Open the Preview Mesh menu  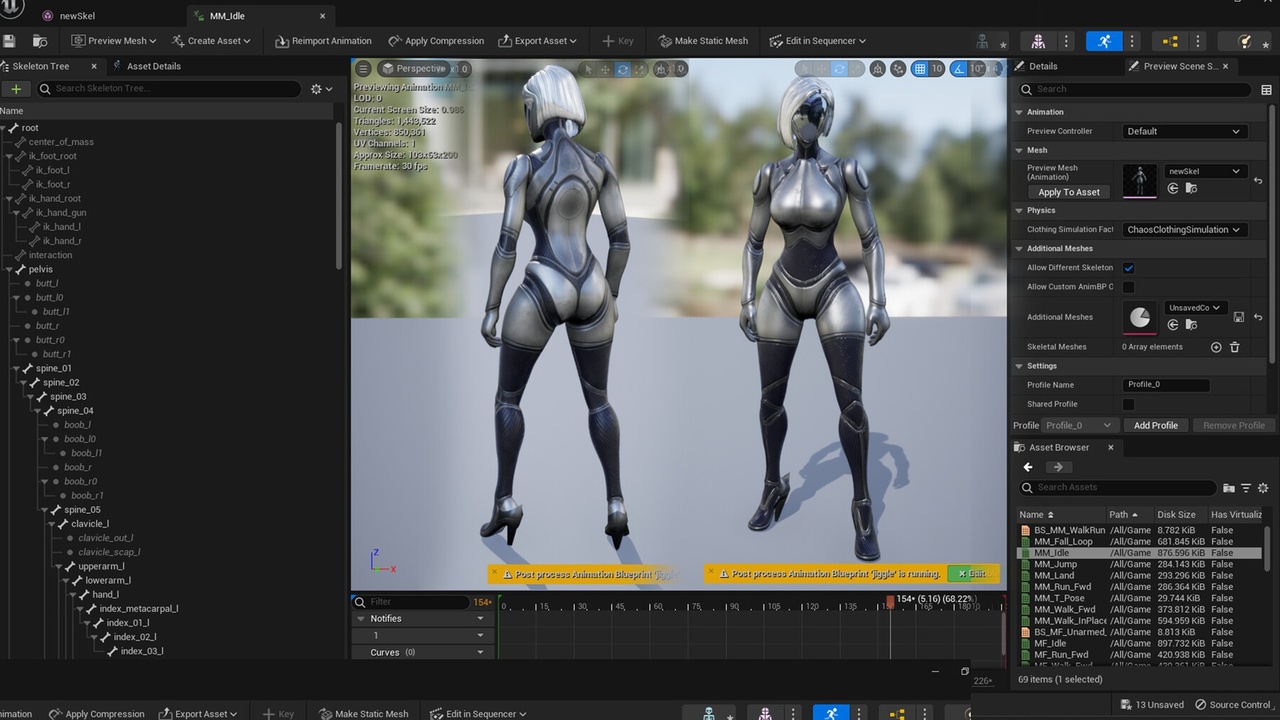pyautogui.click(x=114, y=41)
